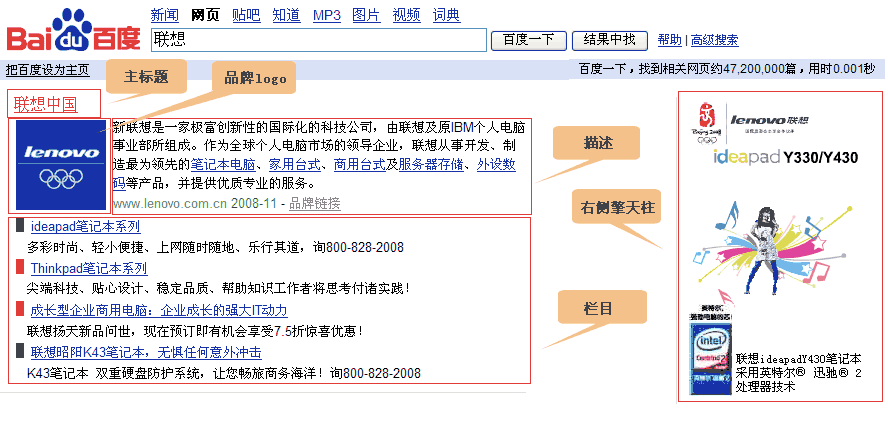The width and height of the screenshot is (888, 425).
Task: Select the 网页 tab
Action: point(206,15)
